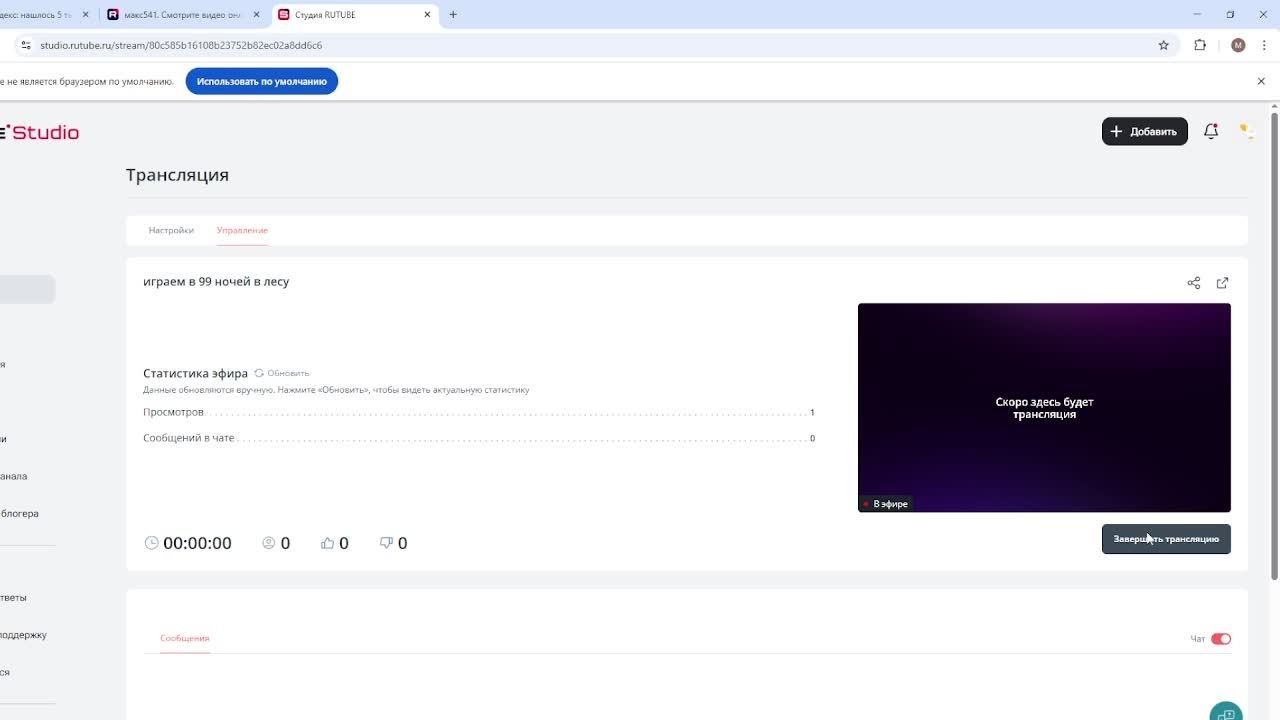Click the clock icon beside the stream timer
The width and height of the screenshot is (1280, 720).
tap(152, 543)
